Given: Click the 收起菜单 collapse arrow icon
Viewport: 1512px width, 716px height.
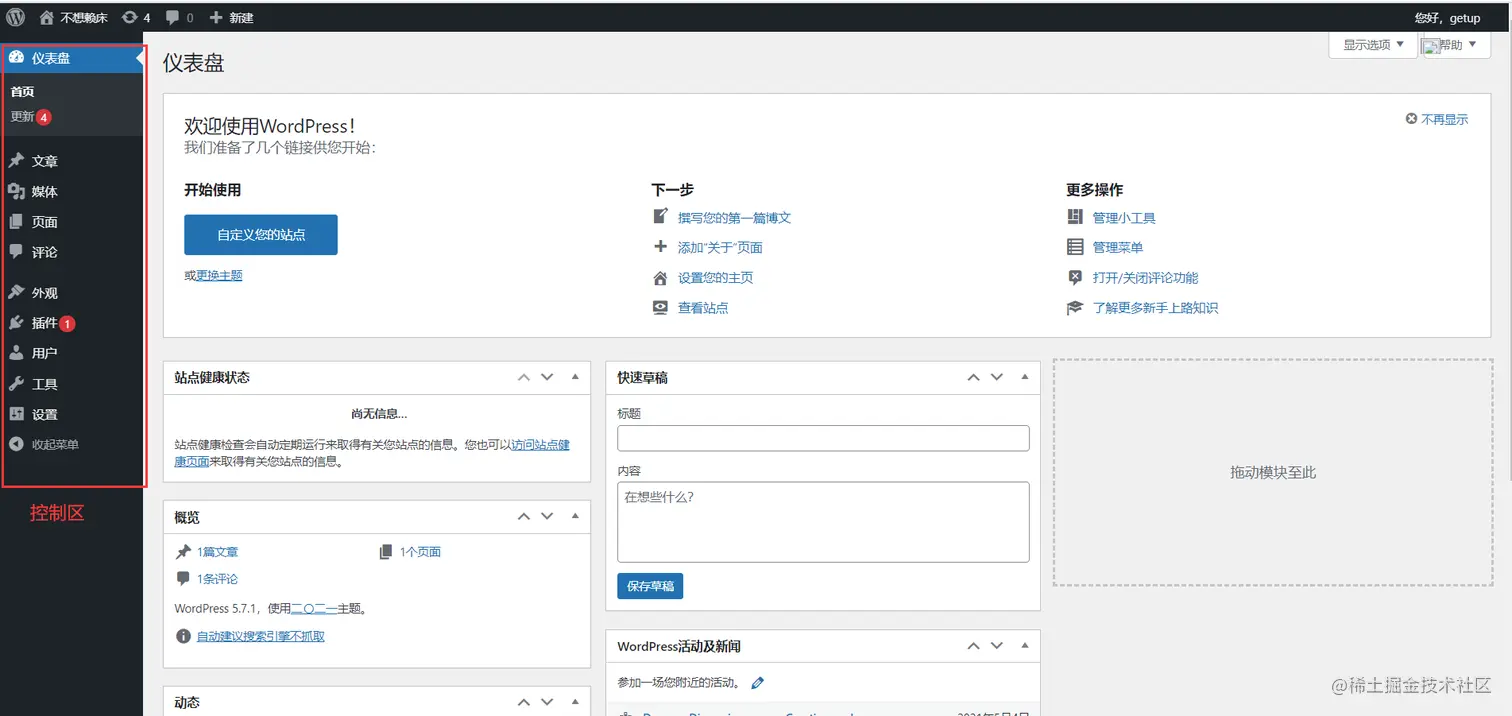Looking at the screenshot, I should [16, 444].
